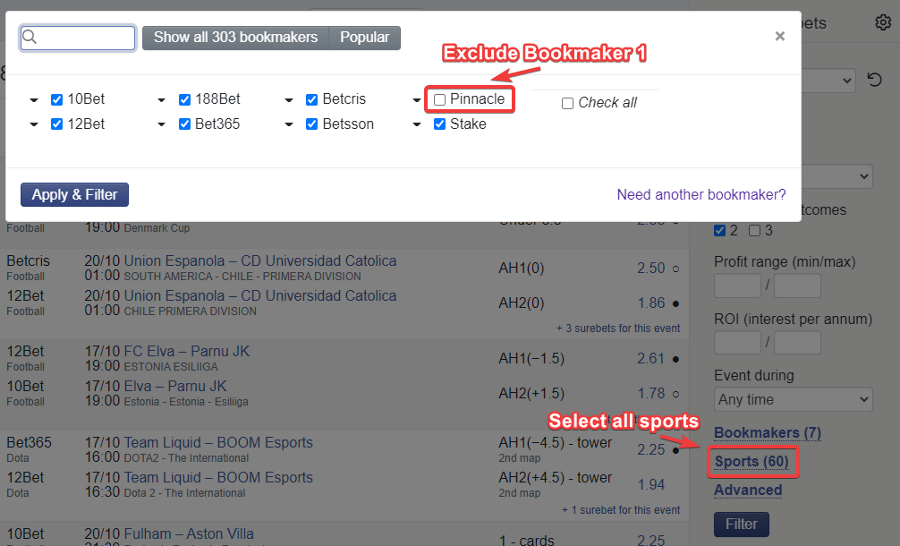
Task: Uncheck the Betsson checkbox
Action: 312,124
